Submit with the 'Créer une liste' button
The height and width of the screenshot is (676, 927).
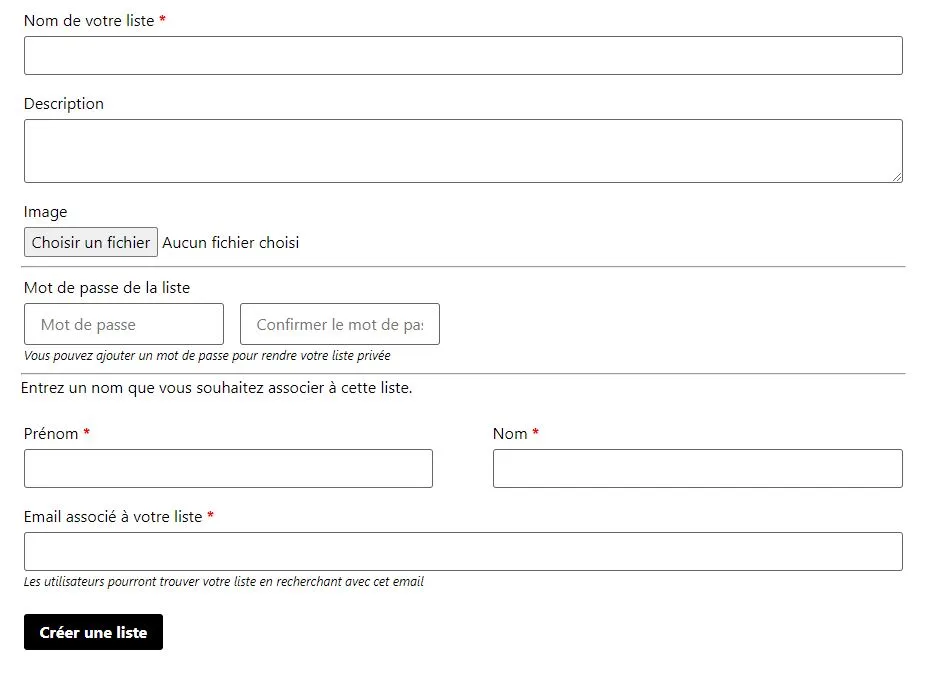coord(93,632)
